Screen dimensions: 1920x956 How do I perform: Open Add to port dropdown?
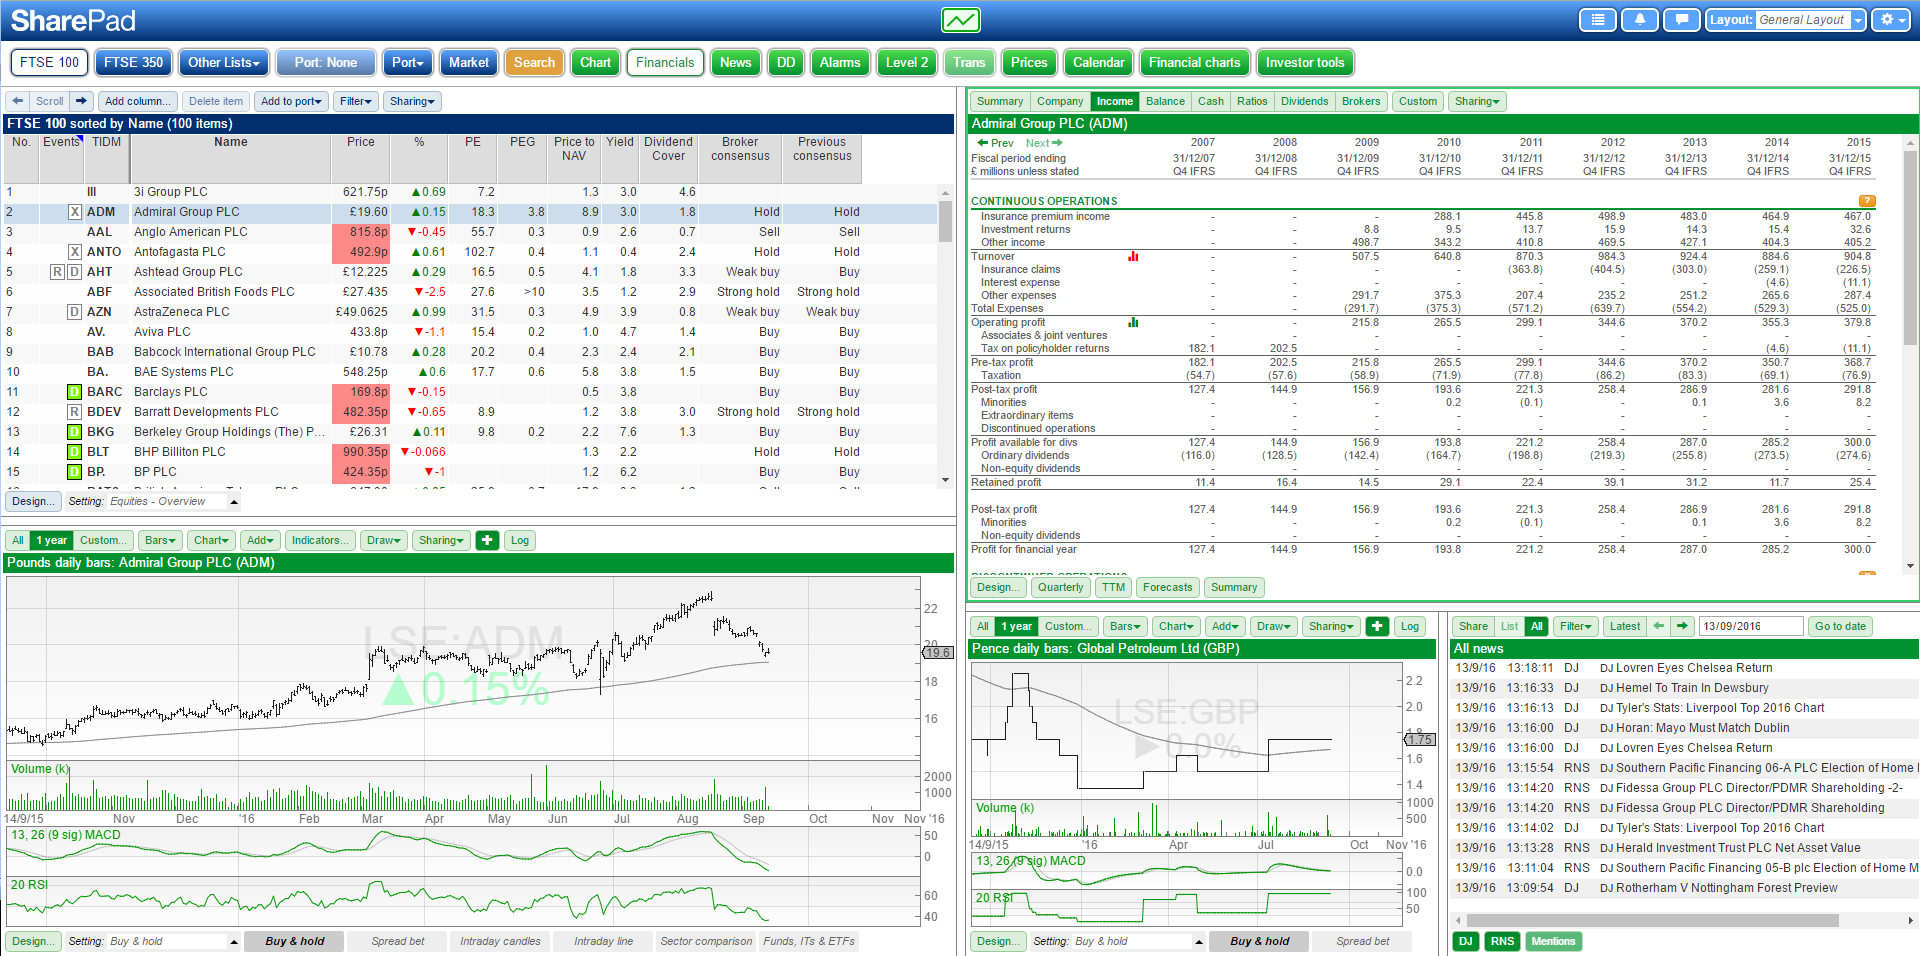[291, 101]
